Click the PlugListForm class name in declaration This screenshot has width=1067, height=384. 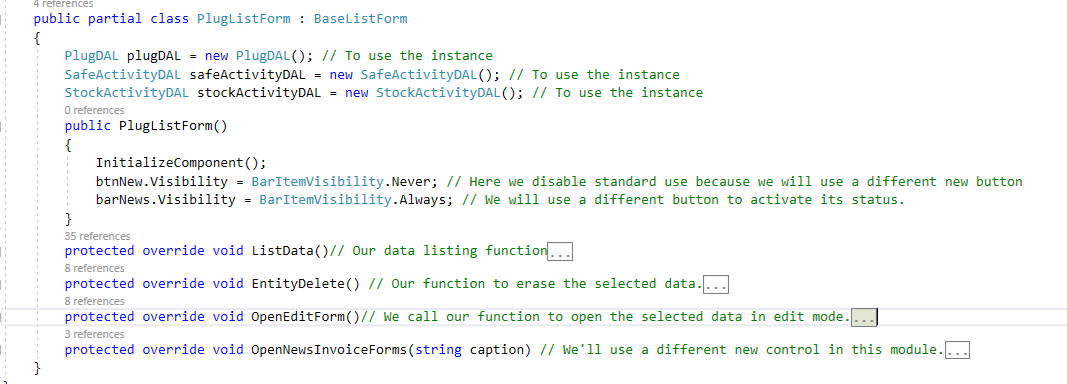(x=244, y=19)
